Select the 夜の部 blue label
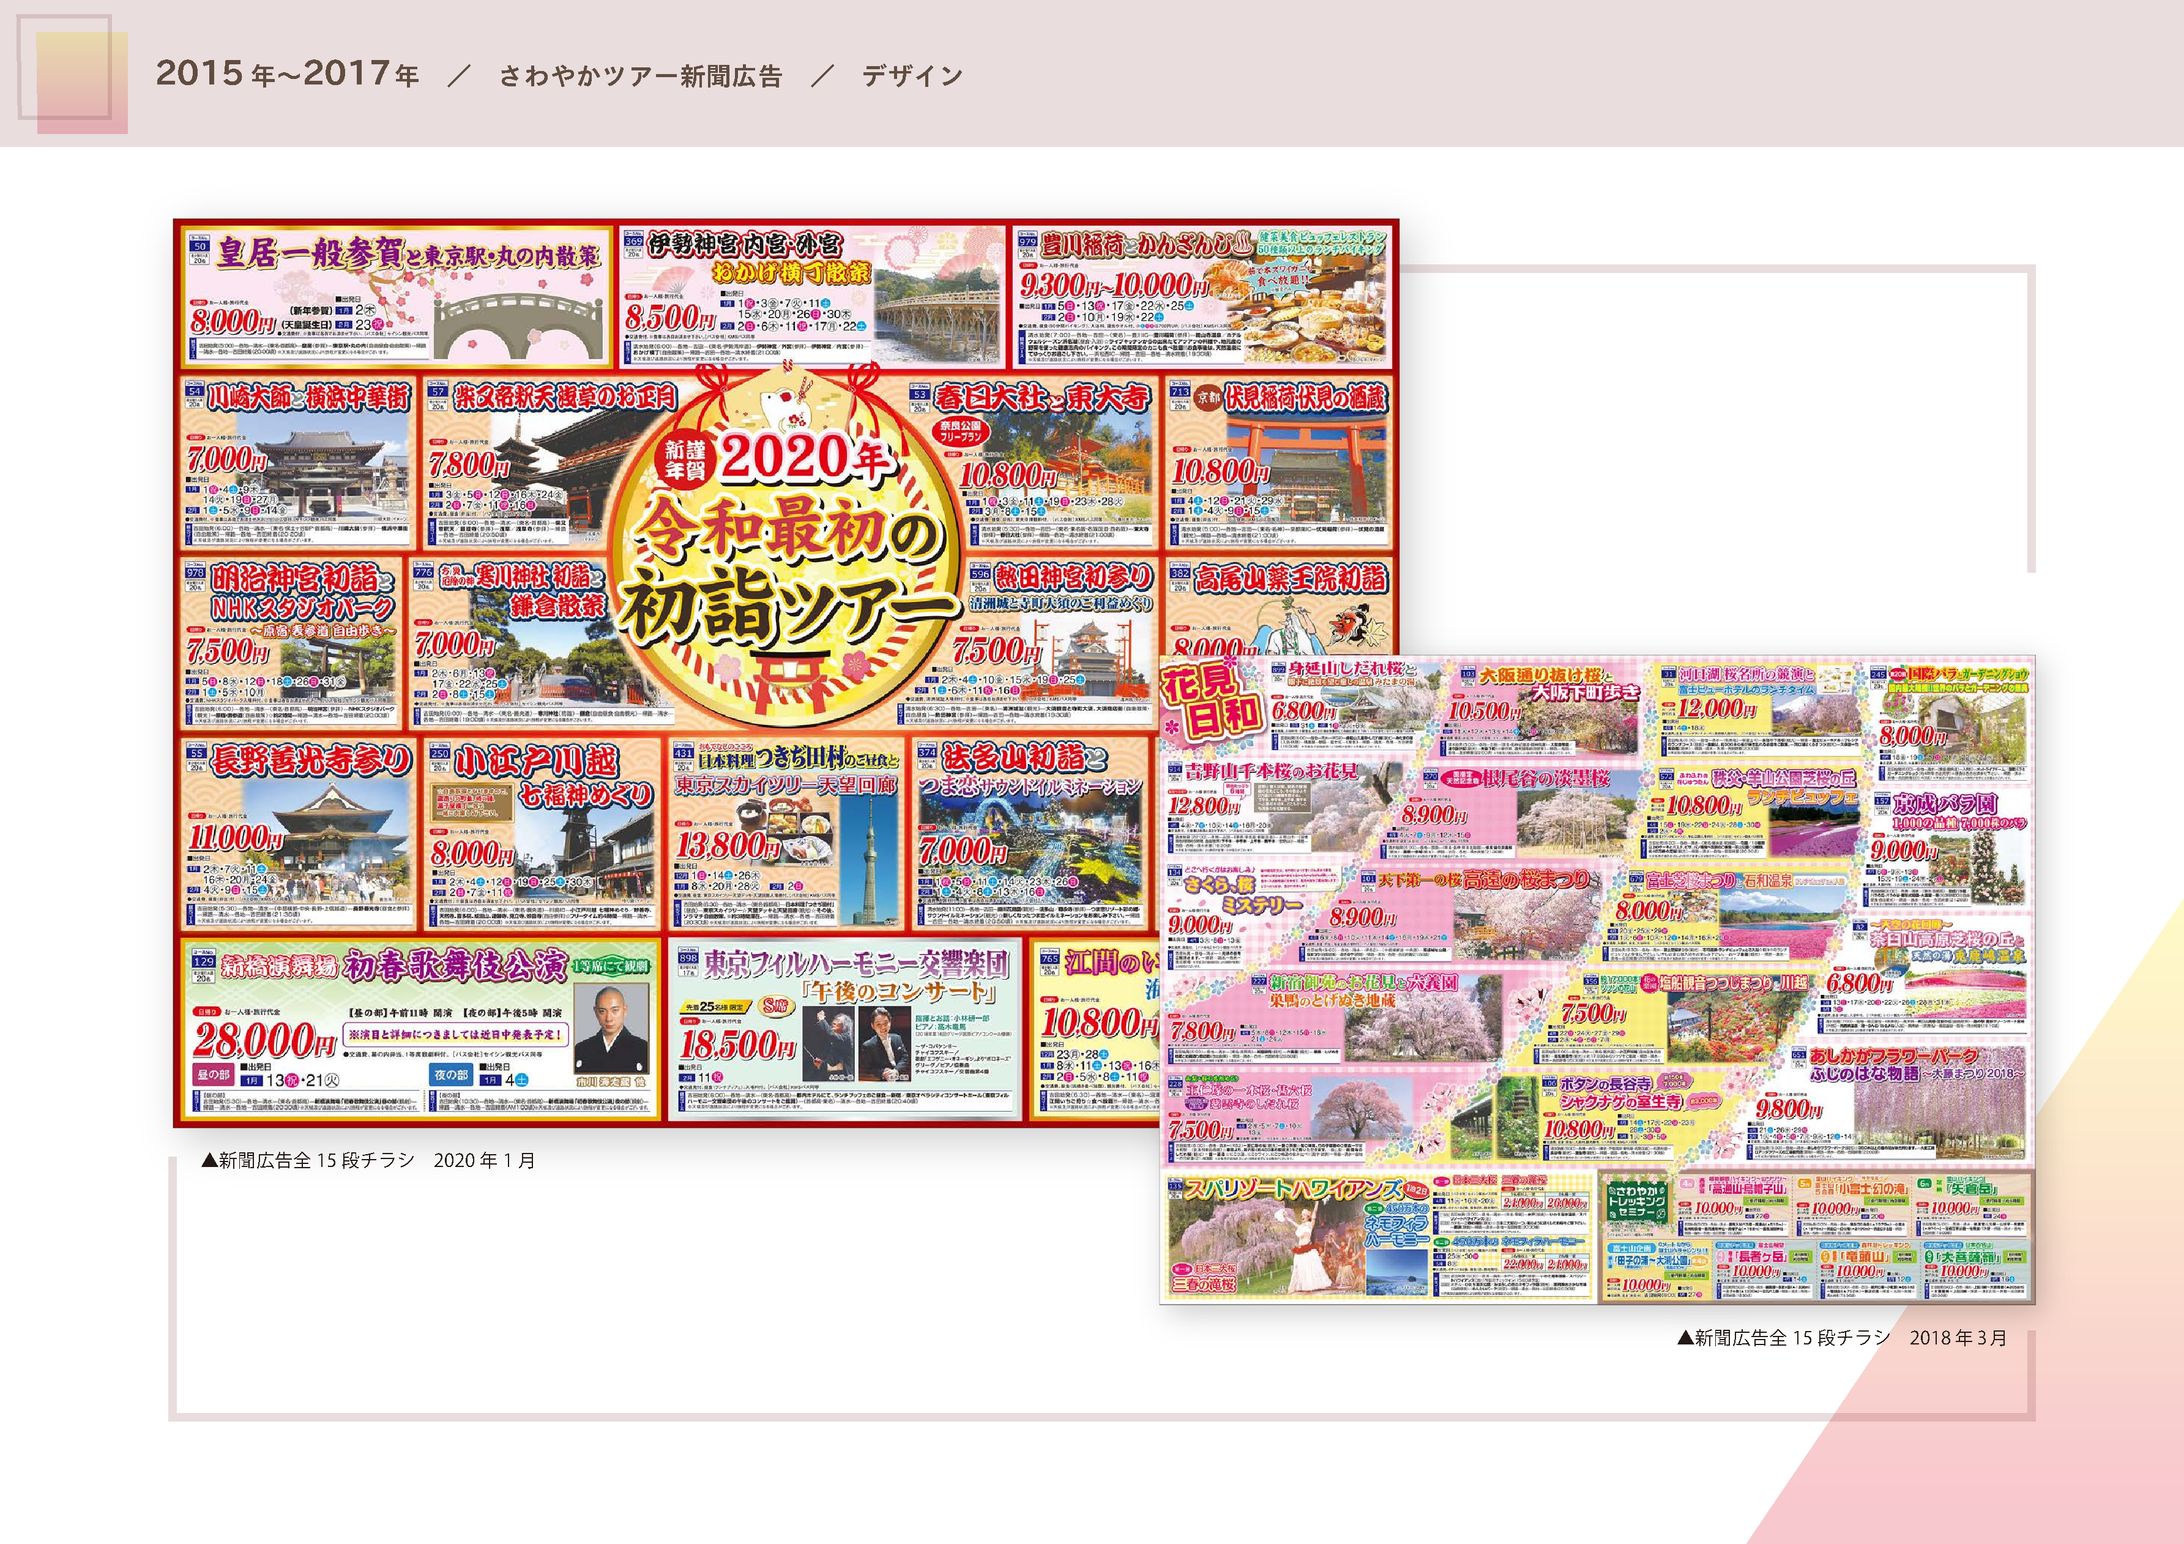This screenshot has width=2184, height=1544. [x=451, y=1075]
